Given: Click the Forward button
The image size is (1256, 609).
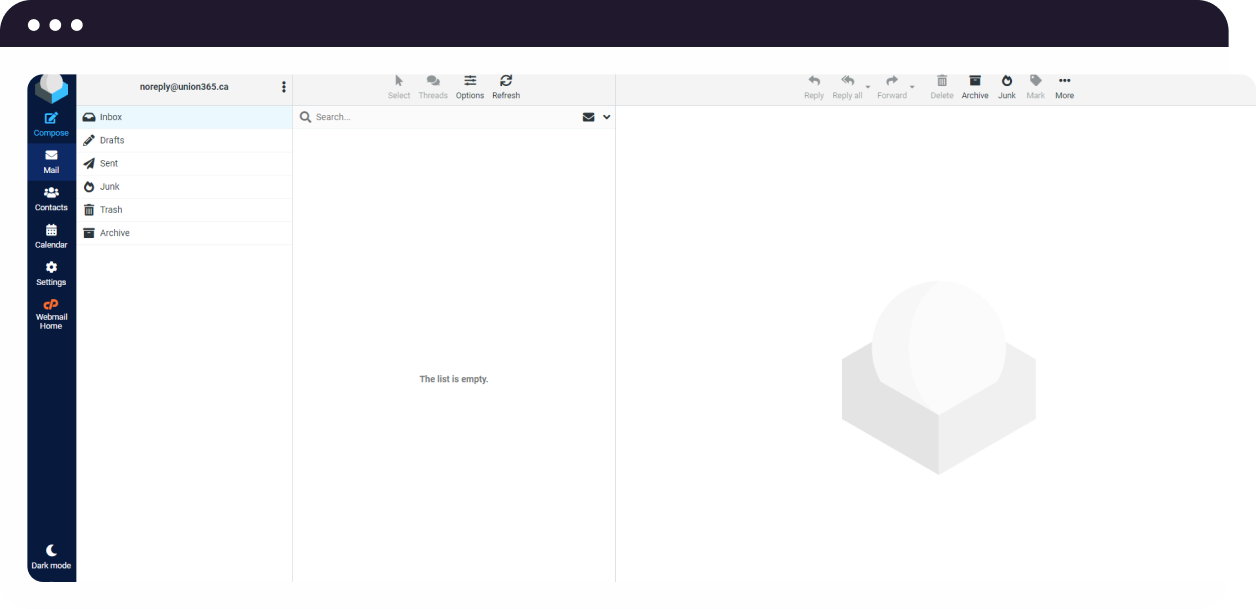Looking at the screenshot, I should coord(892,87).
